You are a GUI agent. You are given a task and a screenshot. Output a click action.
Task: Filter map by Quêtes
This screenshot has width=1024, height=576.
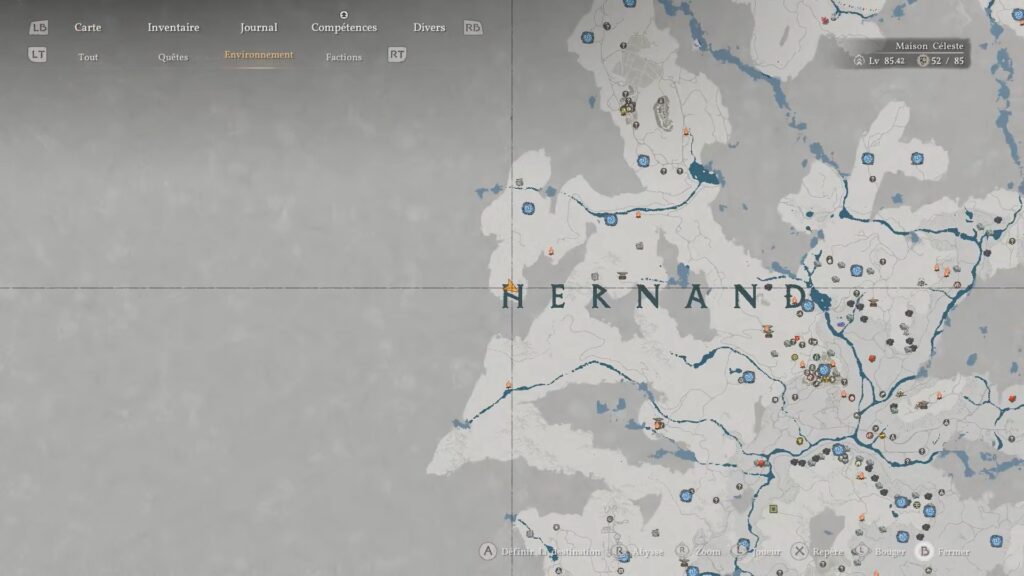point(172,57)
